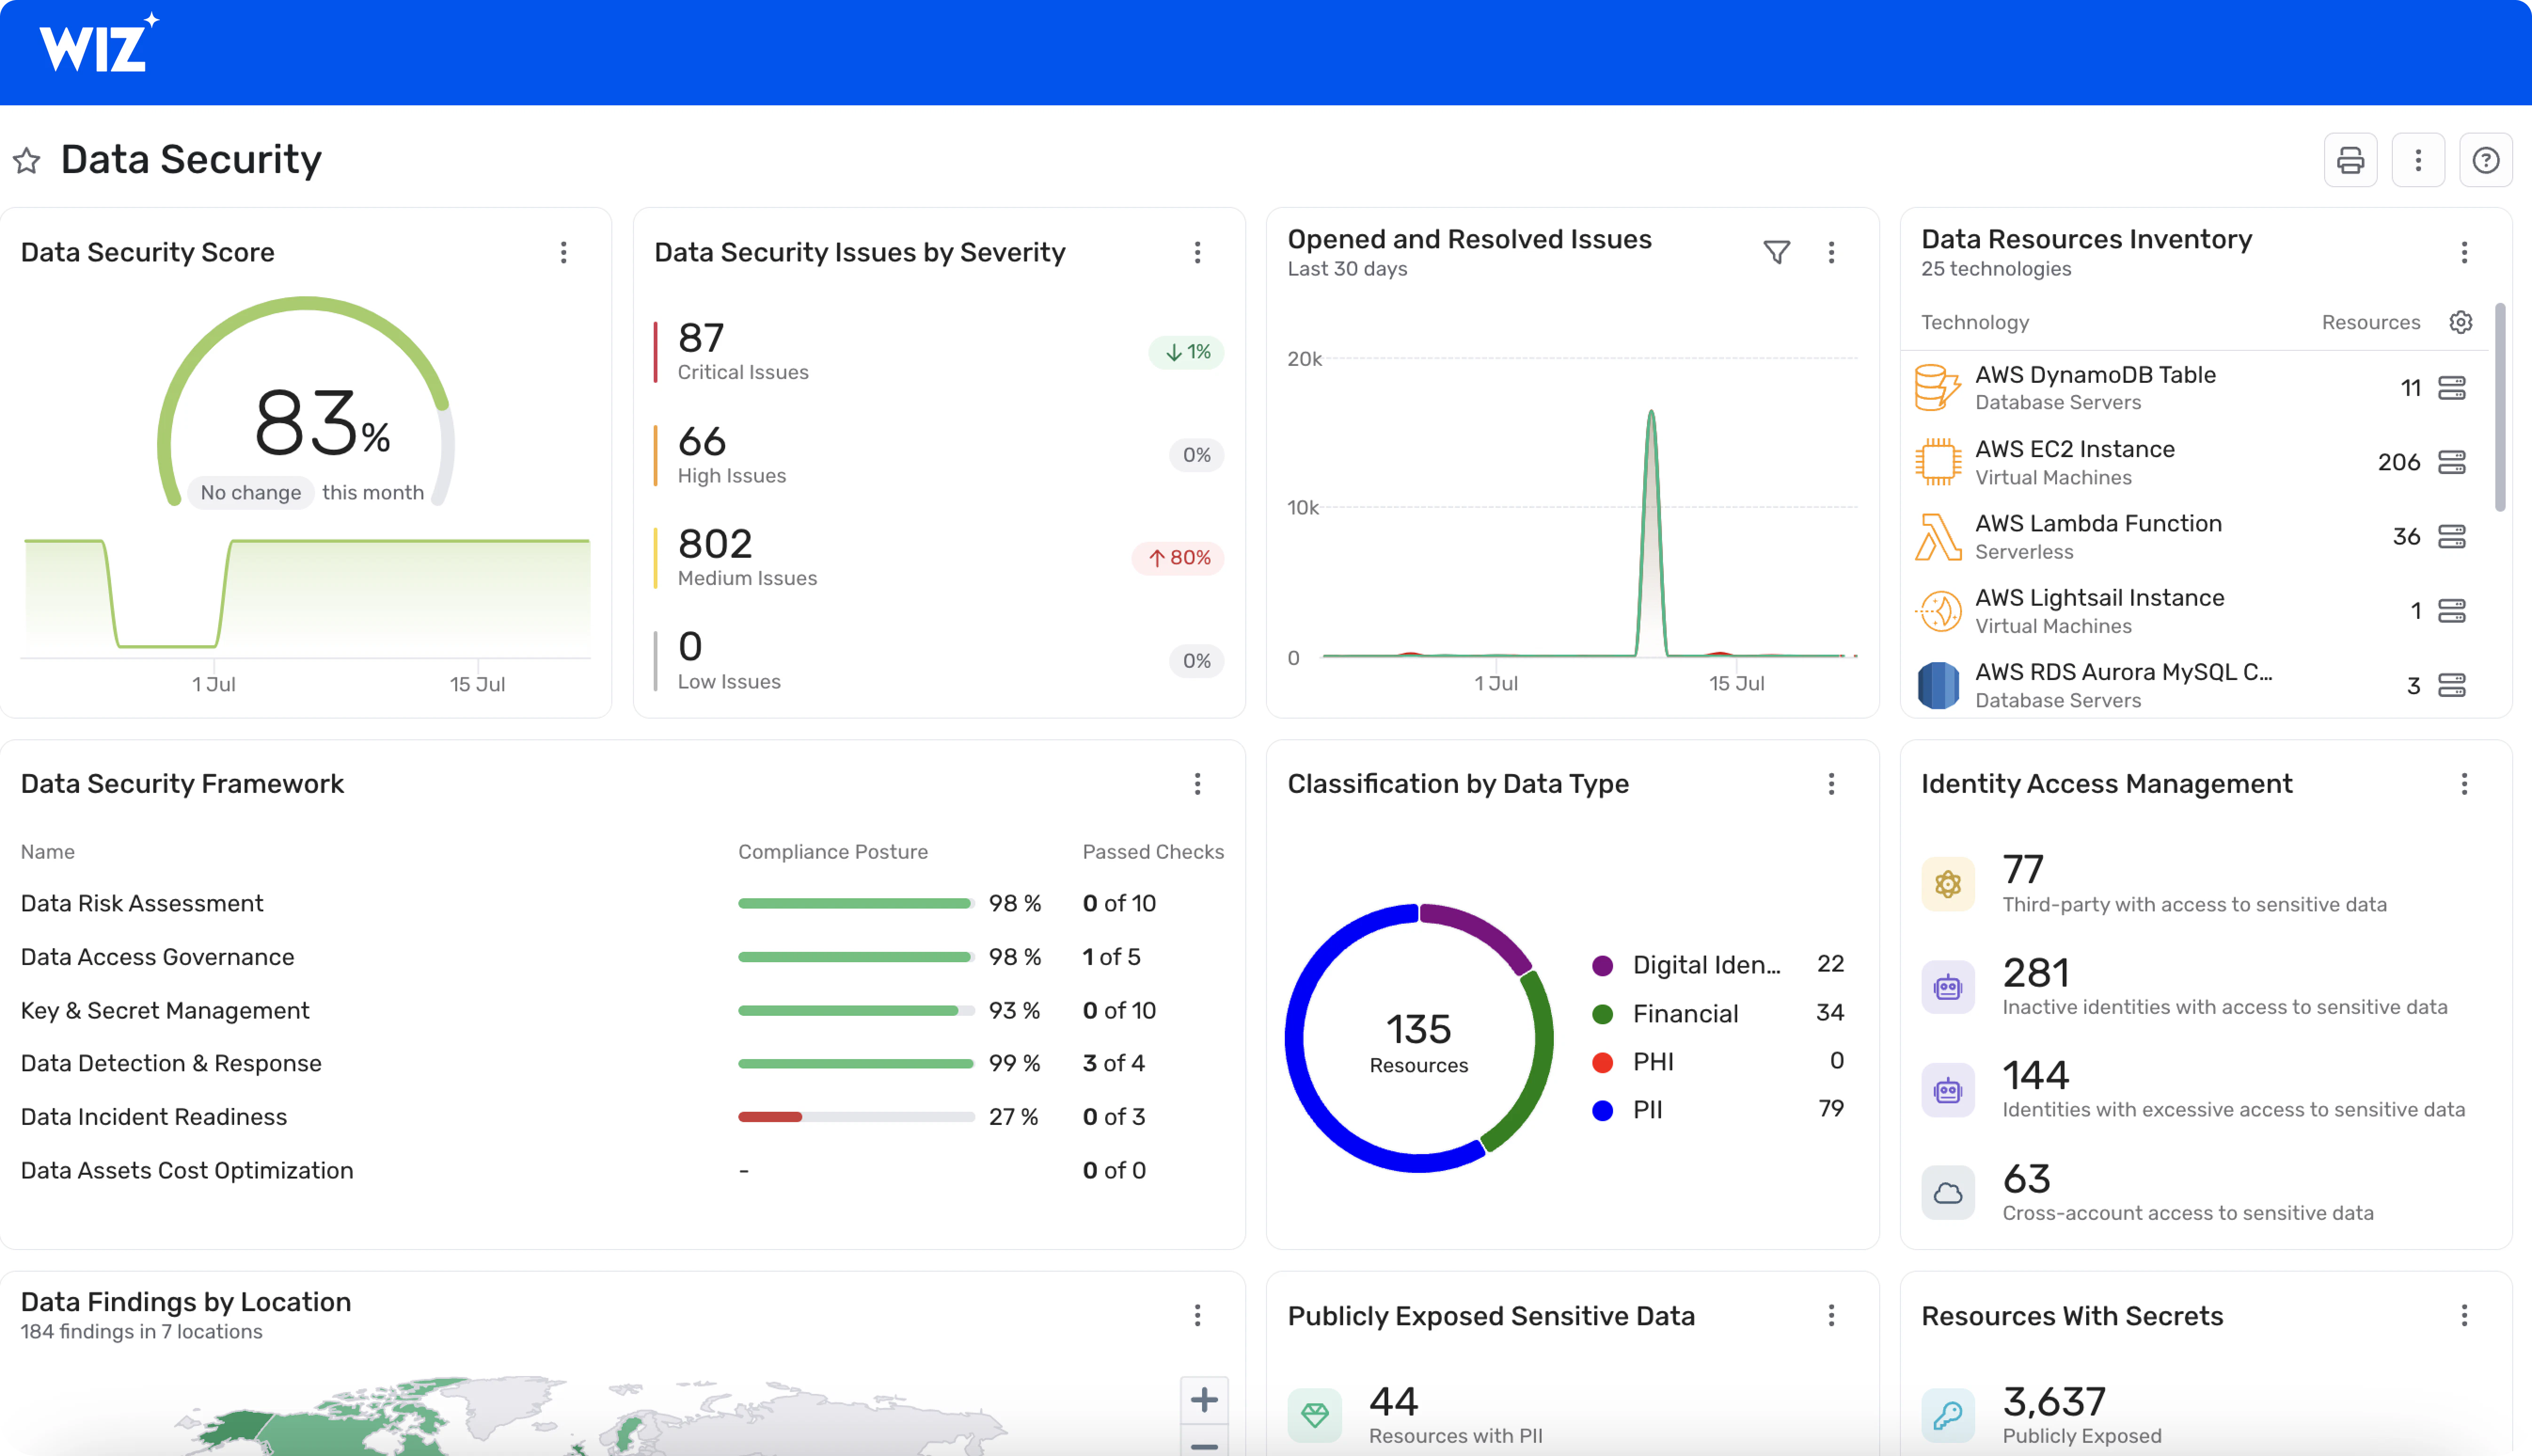Click the red 27% Data Incident Readiness bar
Viewport: 2532px width, 1456px height.
click(770, 1117)
